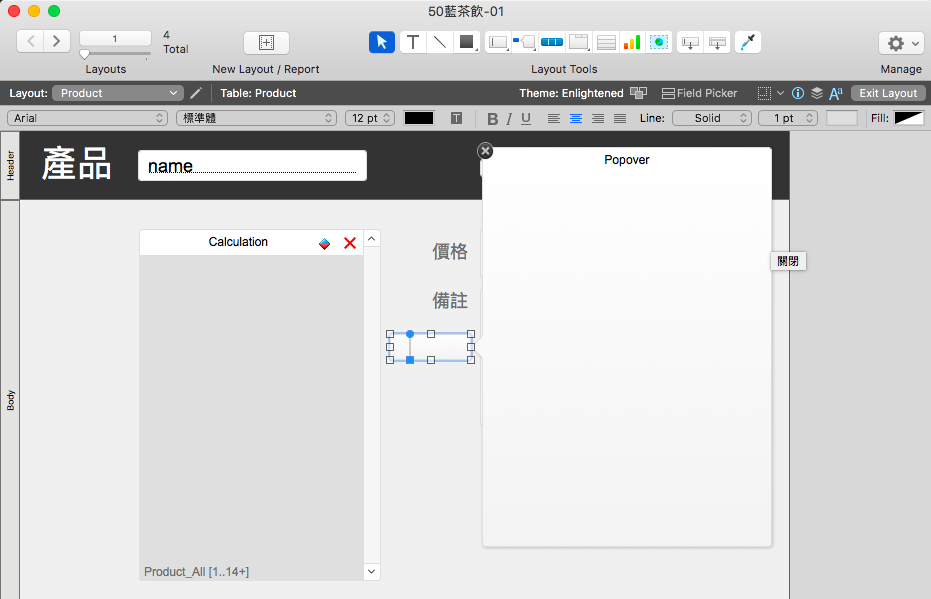Select the Button tool
The height and width of the screenshot is (599, 931).
(x=524, y=42)
